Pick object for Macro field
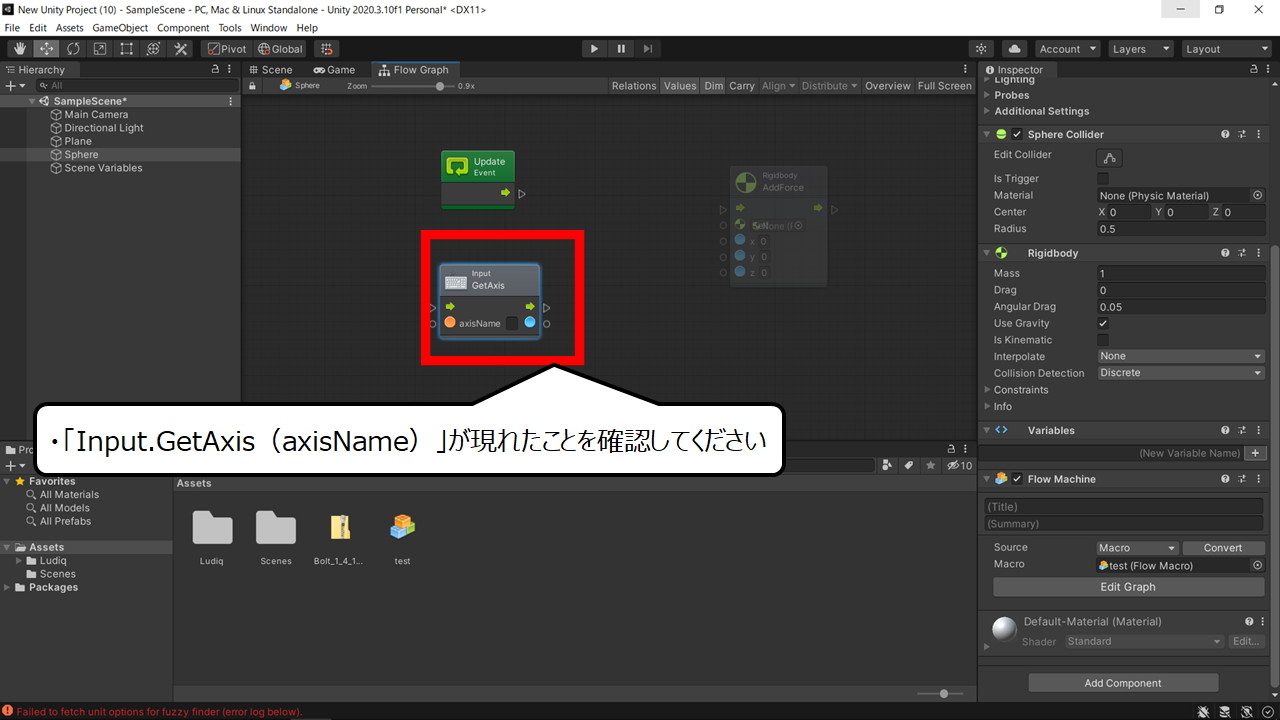 1257,565
